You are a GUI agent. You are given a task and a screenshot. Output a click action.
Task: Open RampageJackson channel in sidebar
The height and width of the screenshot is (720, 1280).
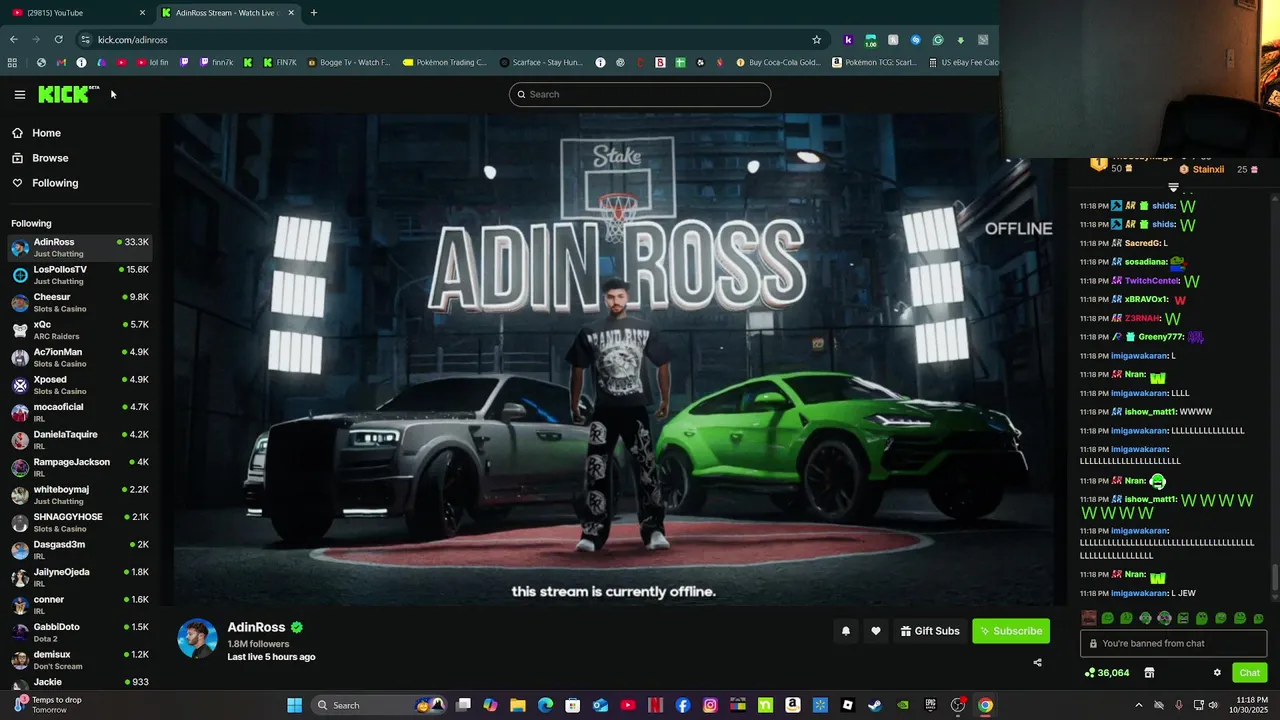click(80, 467)
